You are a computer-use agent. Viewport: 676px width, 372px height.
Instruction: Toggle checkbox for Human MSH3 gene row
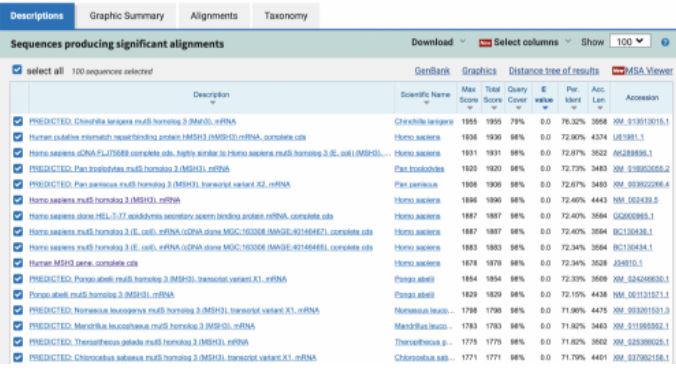click(18, 263)
